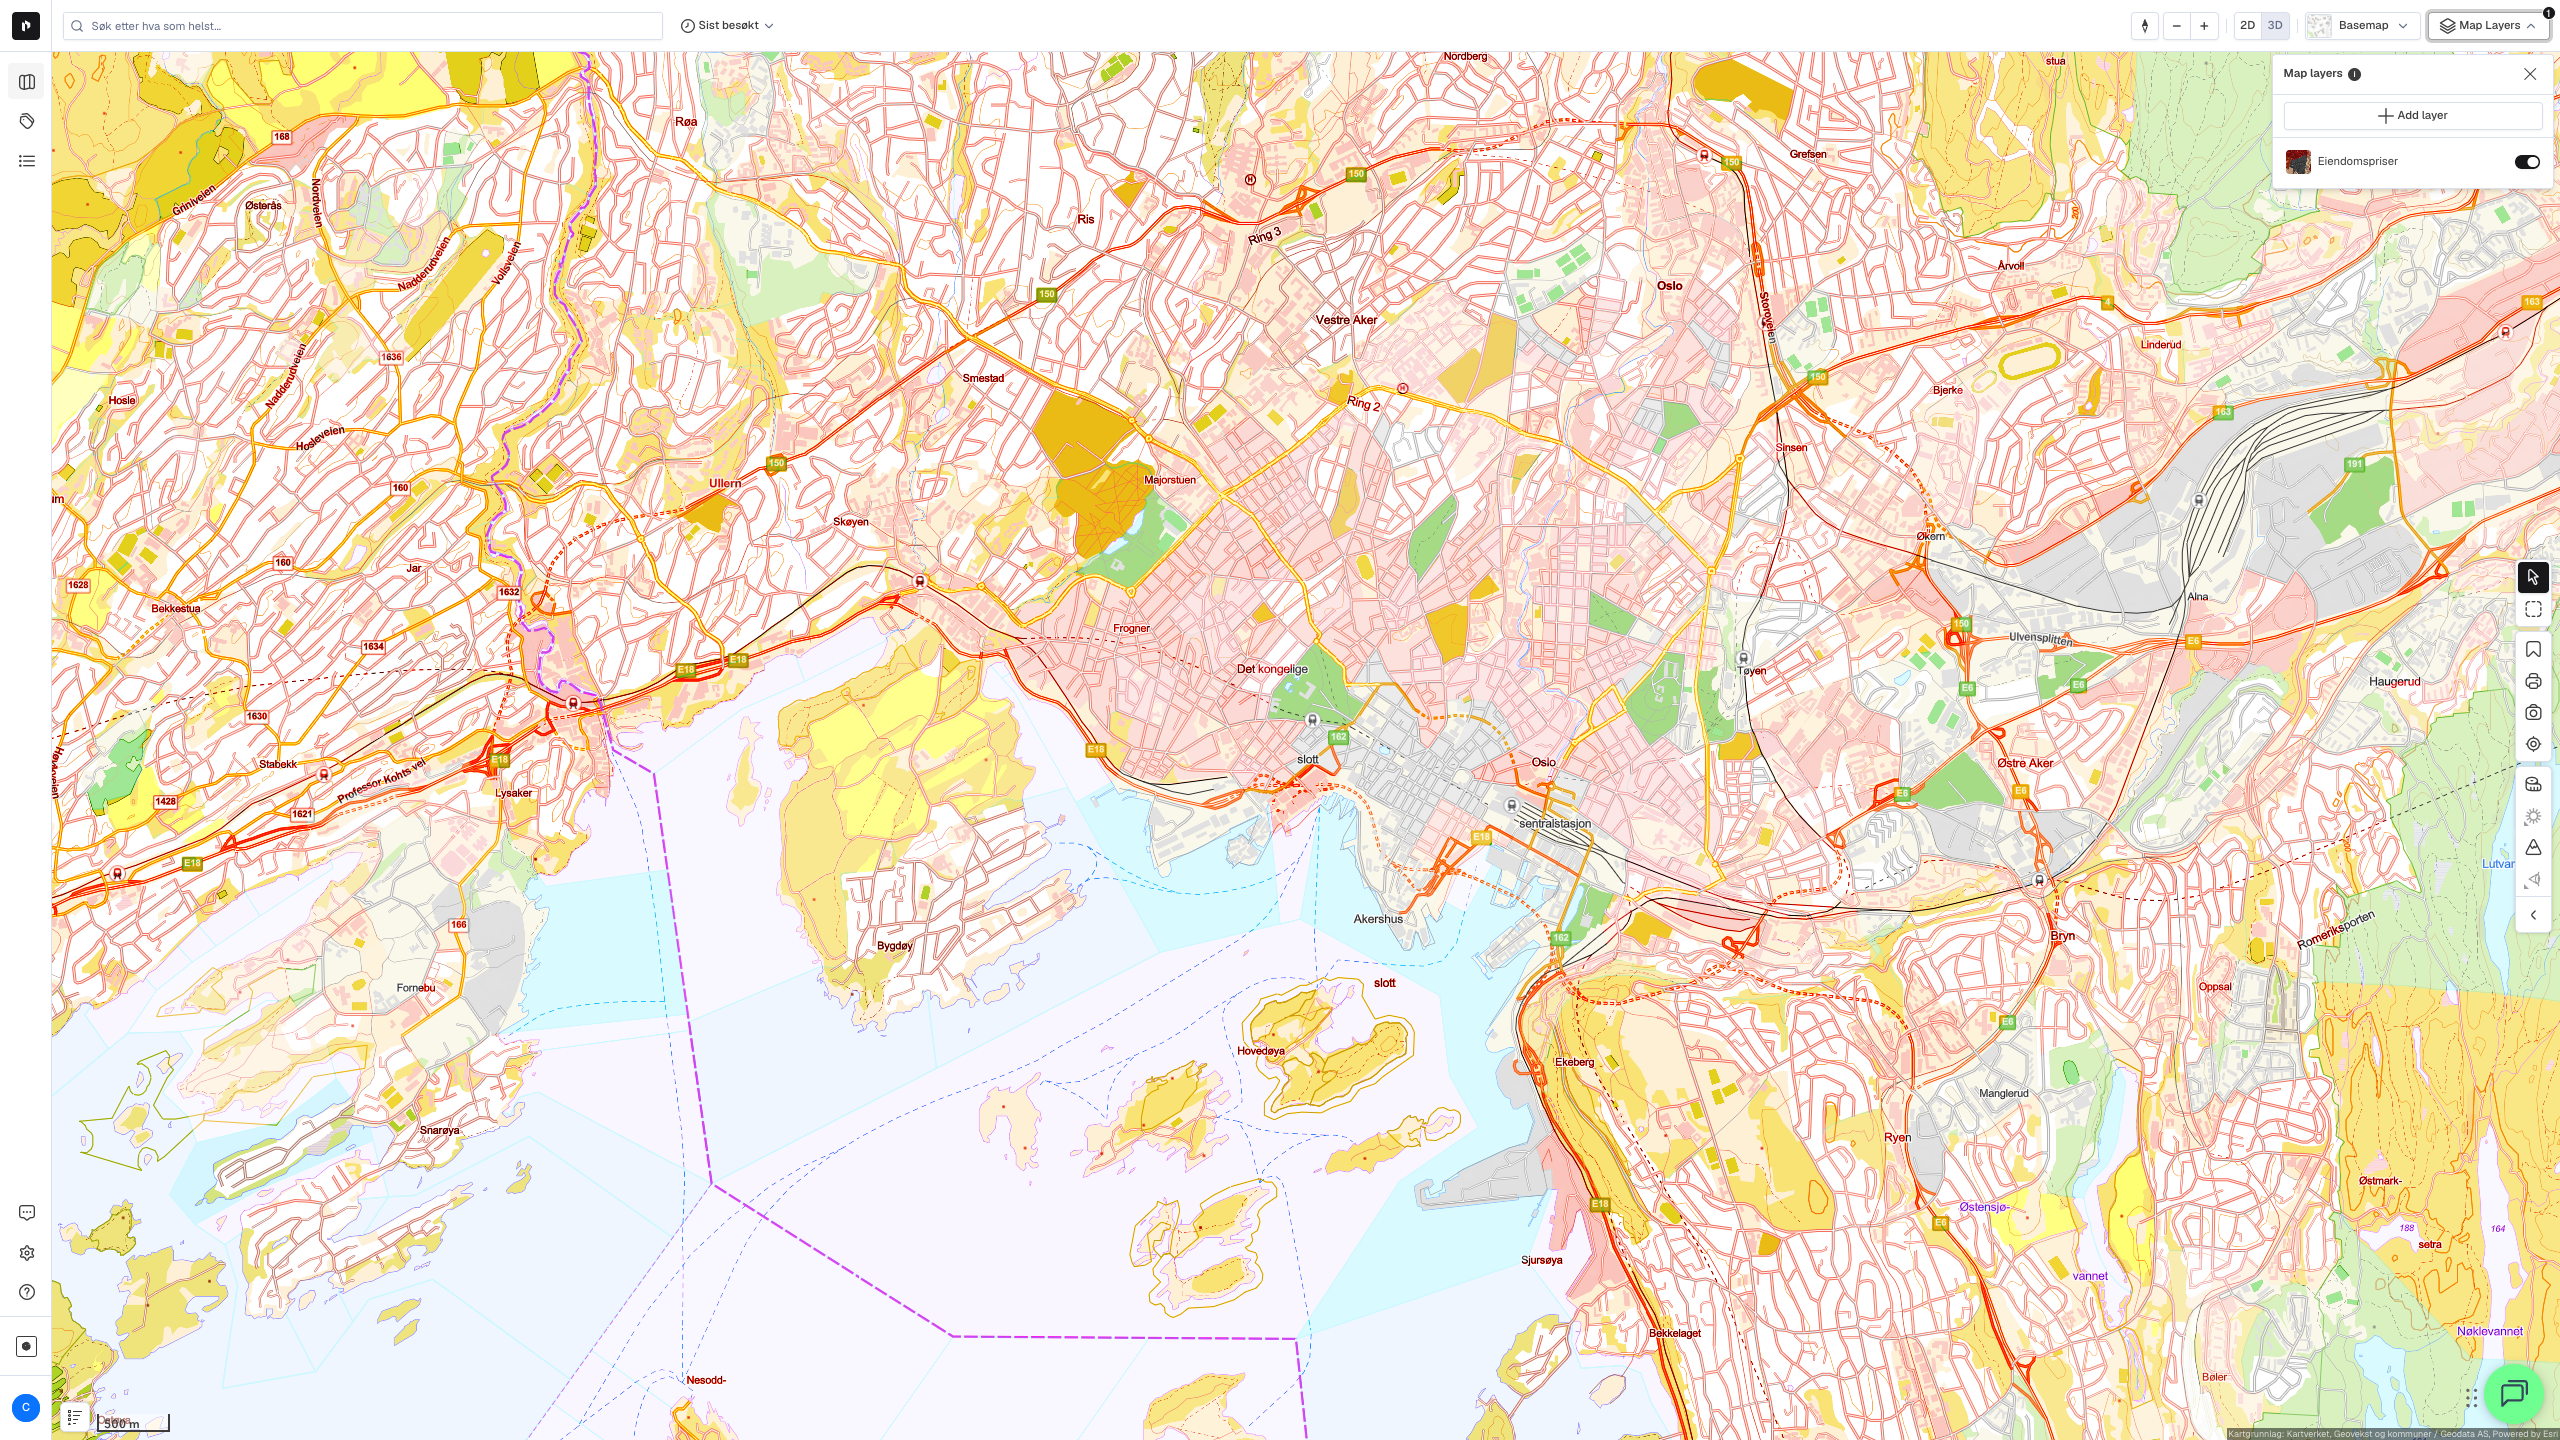
Task: Open the list view sidebar icon
Action: (27, 161)
